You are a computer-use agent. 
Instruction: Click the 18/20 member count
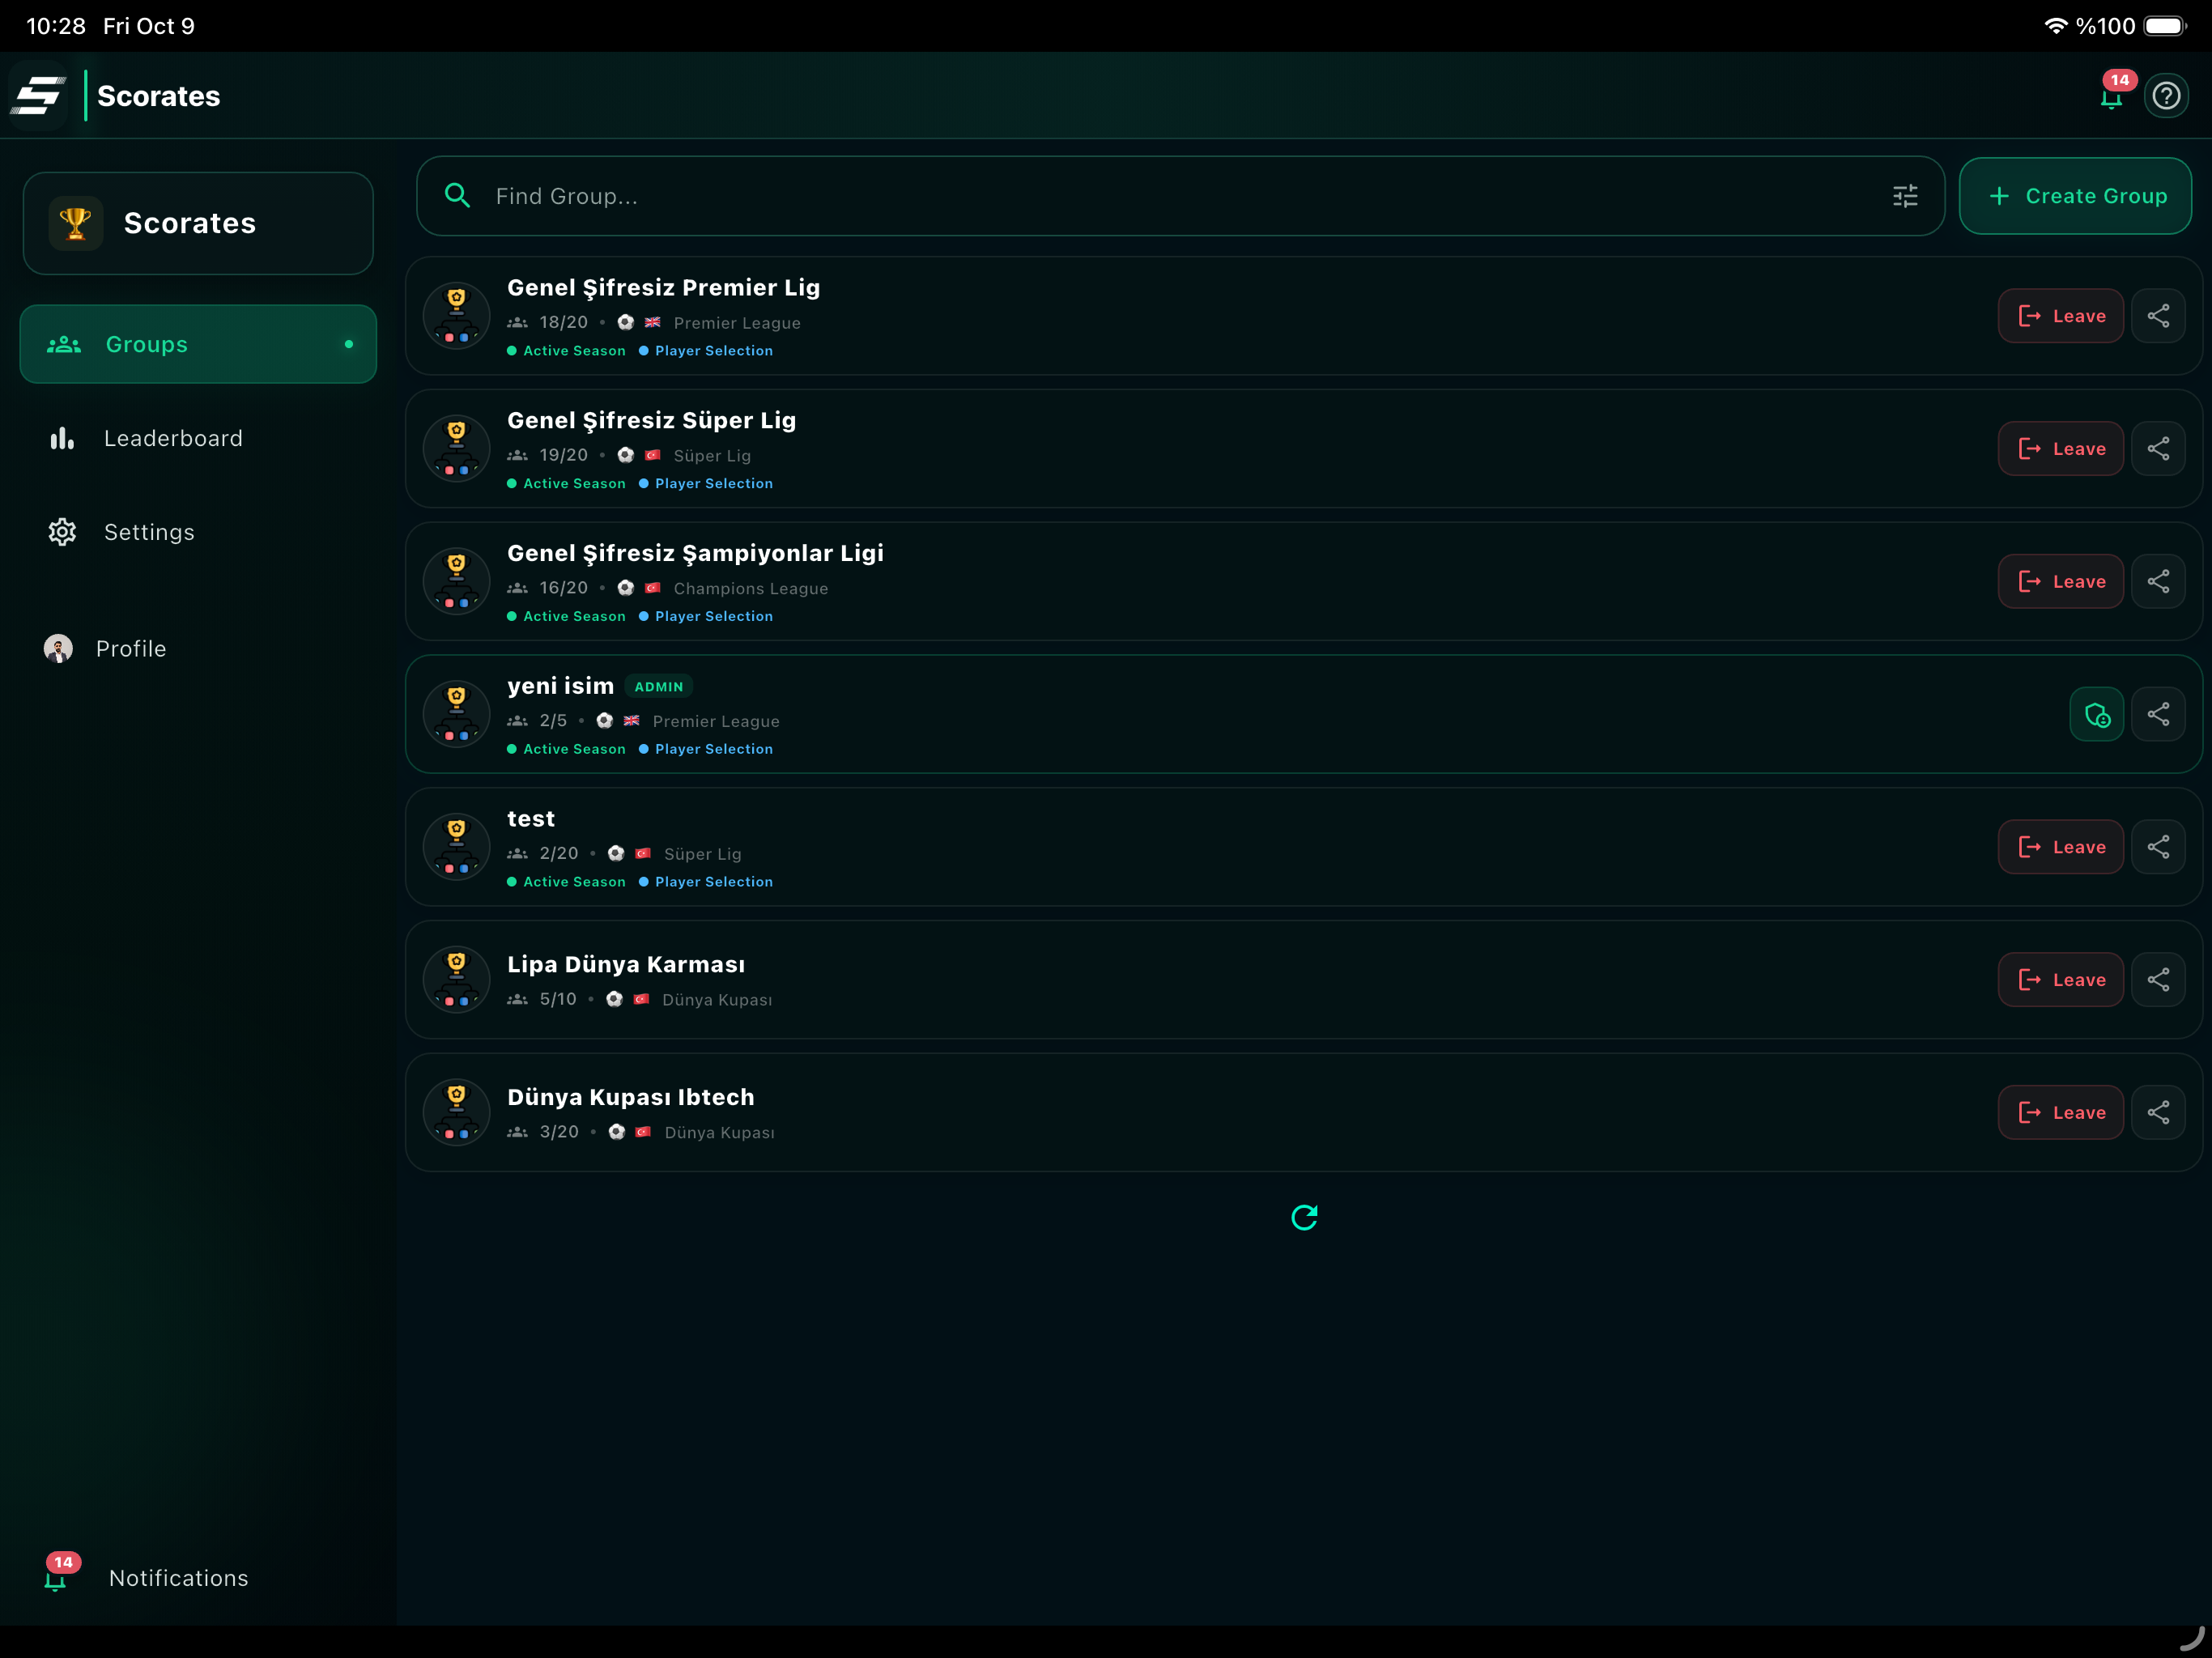(564, 322)
